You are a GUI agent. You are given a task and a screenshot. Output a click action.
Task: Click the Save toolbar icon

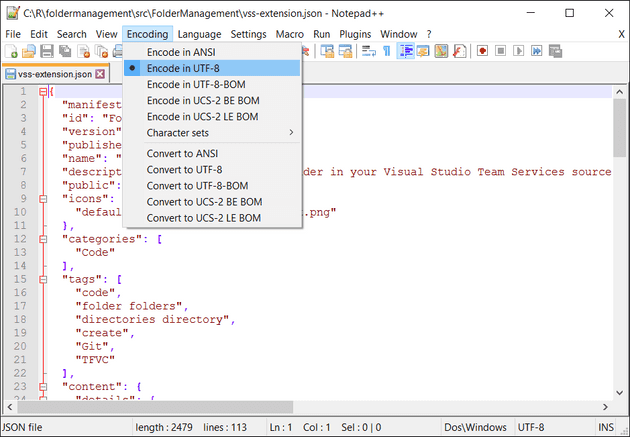coord(47,51)
